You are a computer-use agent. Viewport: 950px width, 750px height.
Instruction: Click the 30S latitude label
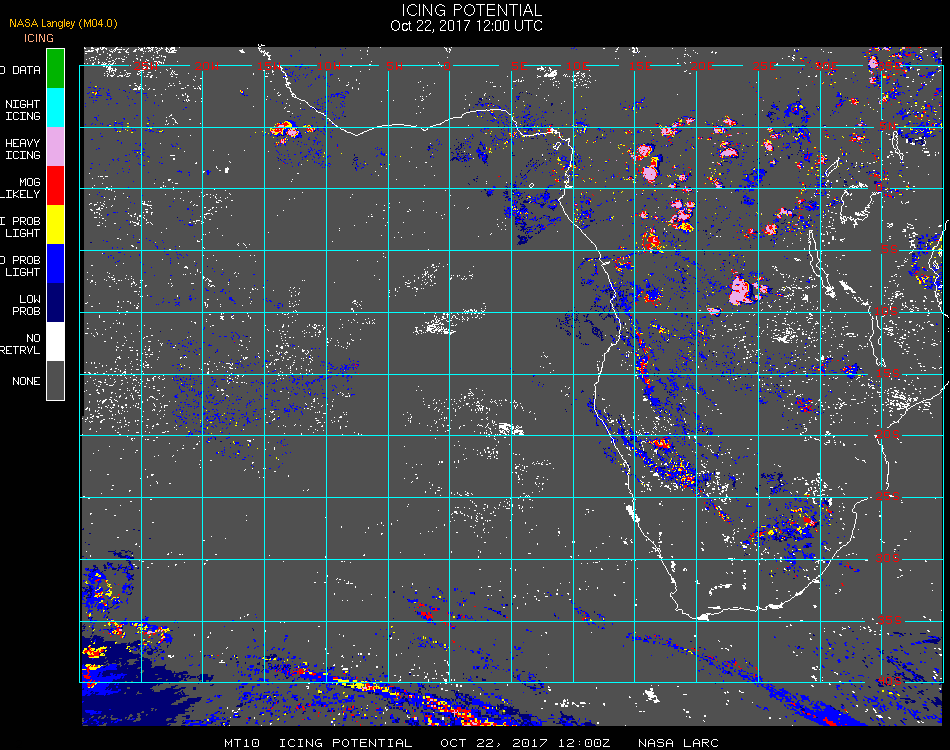point(888,558)
